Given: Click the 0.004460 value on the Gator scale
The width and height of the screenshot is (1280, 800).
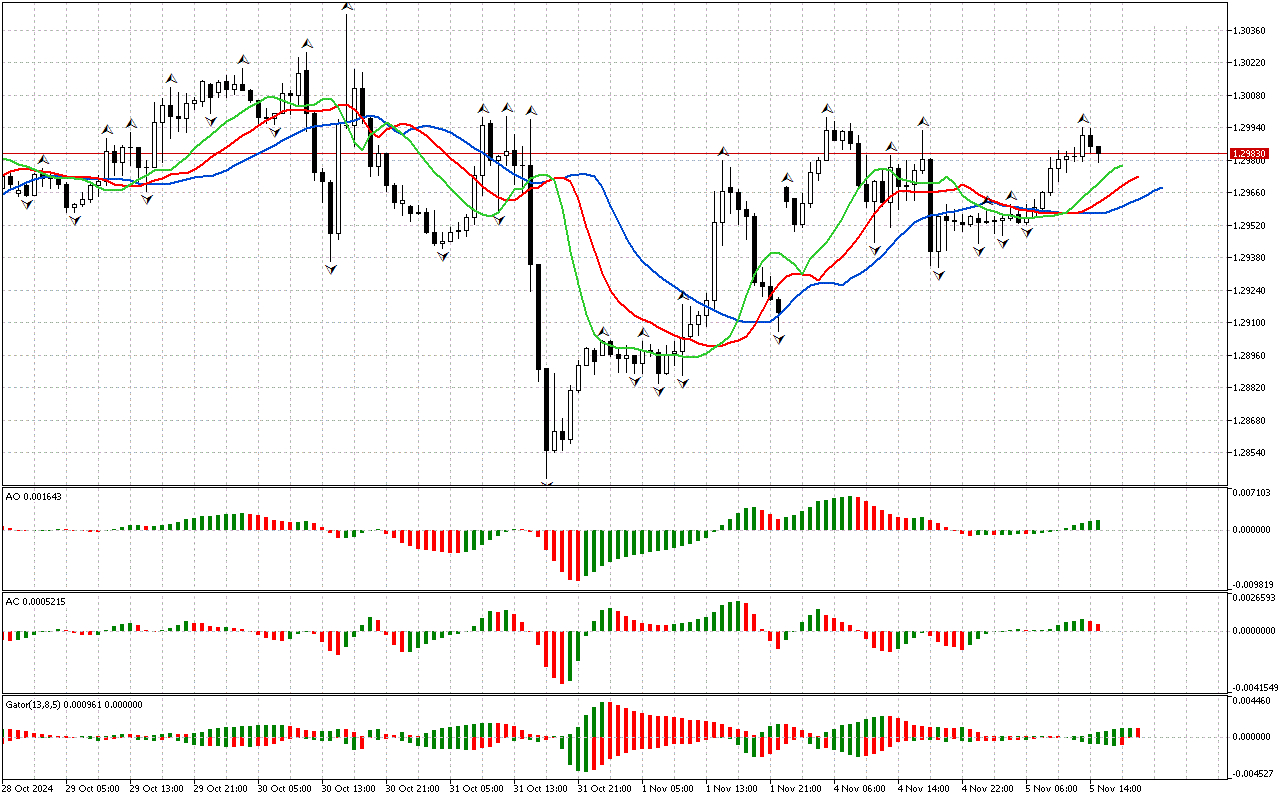Looking at the screenshot, I should pos(1253,701).
